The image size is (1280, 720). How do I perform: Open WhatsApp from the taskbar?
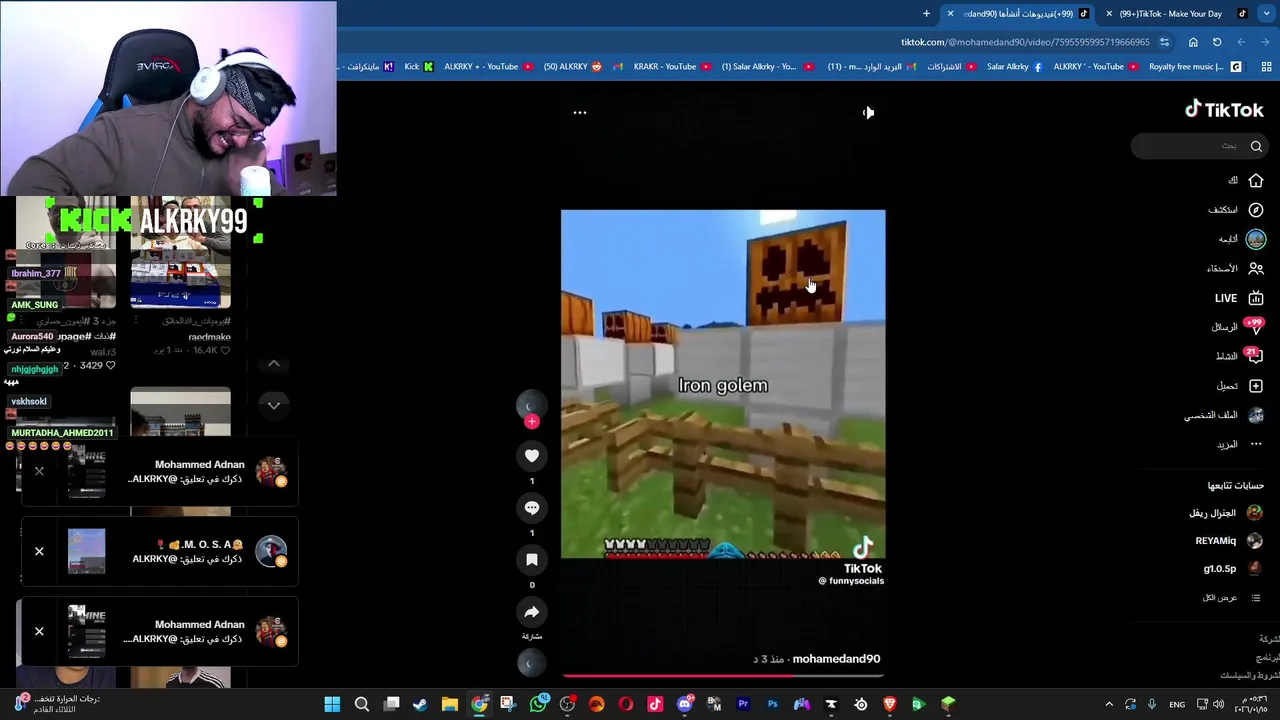pyautogui.click(x=538, y=705)
